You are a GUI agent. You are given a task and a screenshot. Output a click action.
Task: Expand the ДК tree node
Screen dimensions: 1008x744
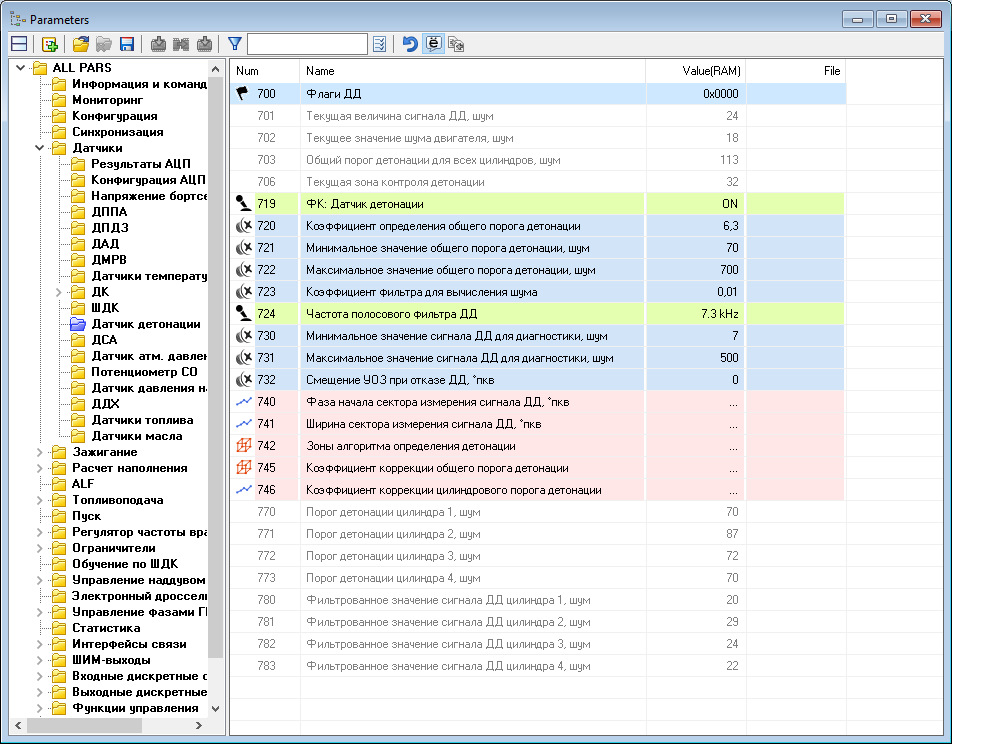(58, 292)
